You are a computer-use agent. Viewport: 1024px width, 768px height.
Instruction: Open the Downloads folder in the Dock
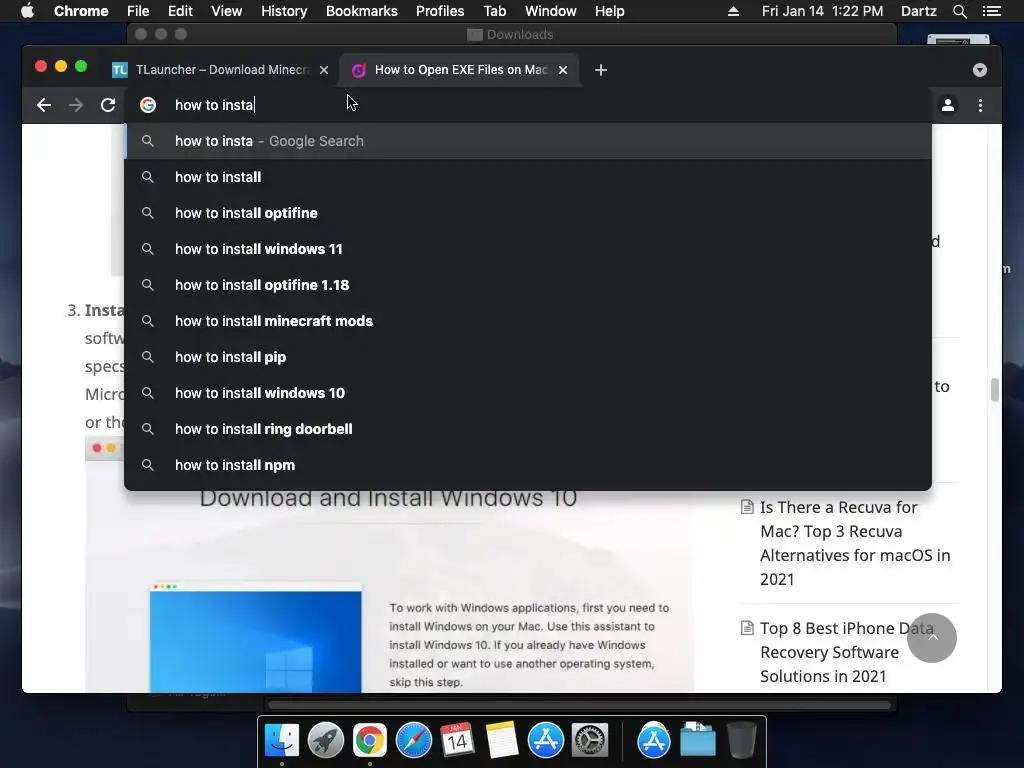pos(697,740)
